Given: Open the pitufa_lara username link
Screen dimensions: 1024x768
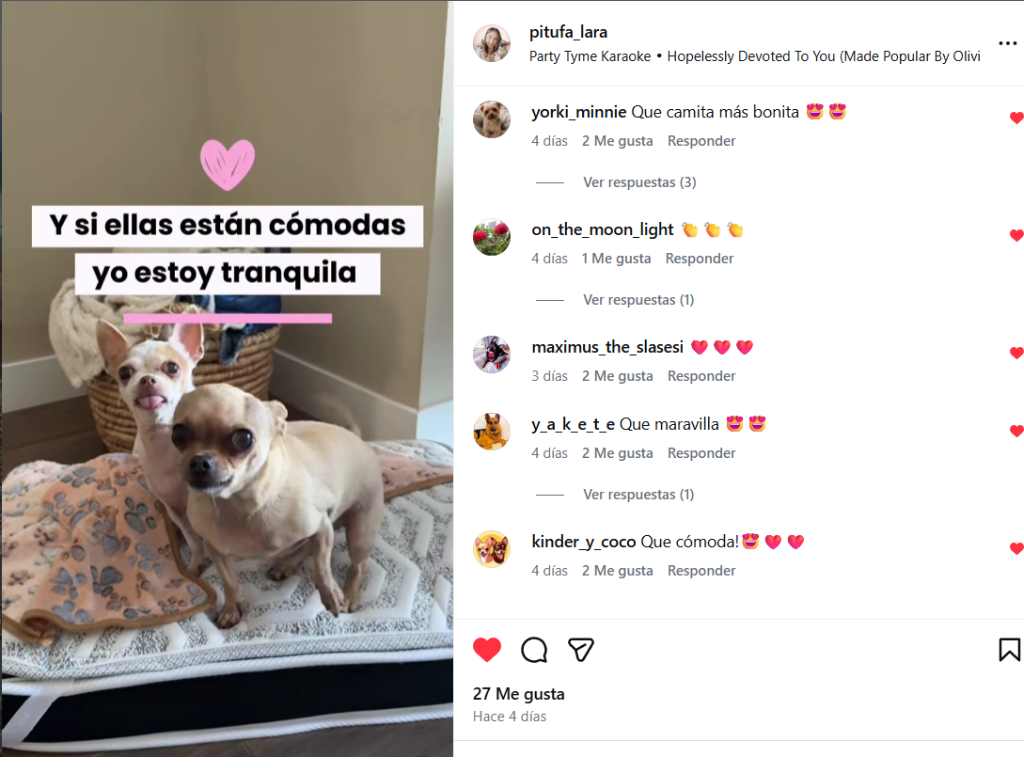Looking at the screenshot, I should (x=568, y=32).
